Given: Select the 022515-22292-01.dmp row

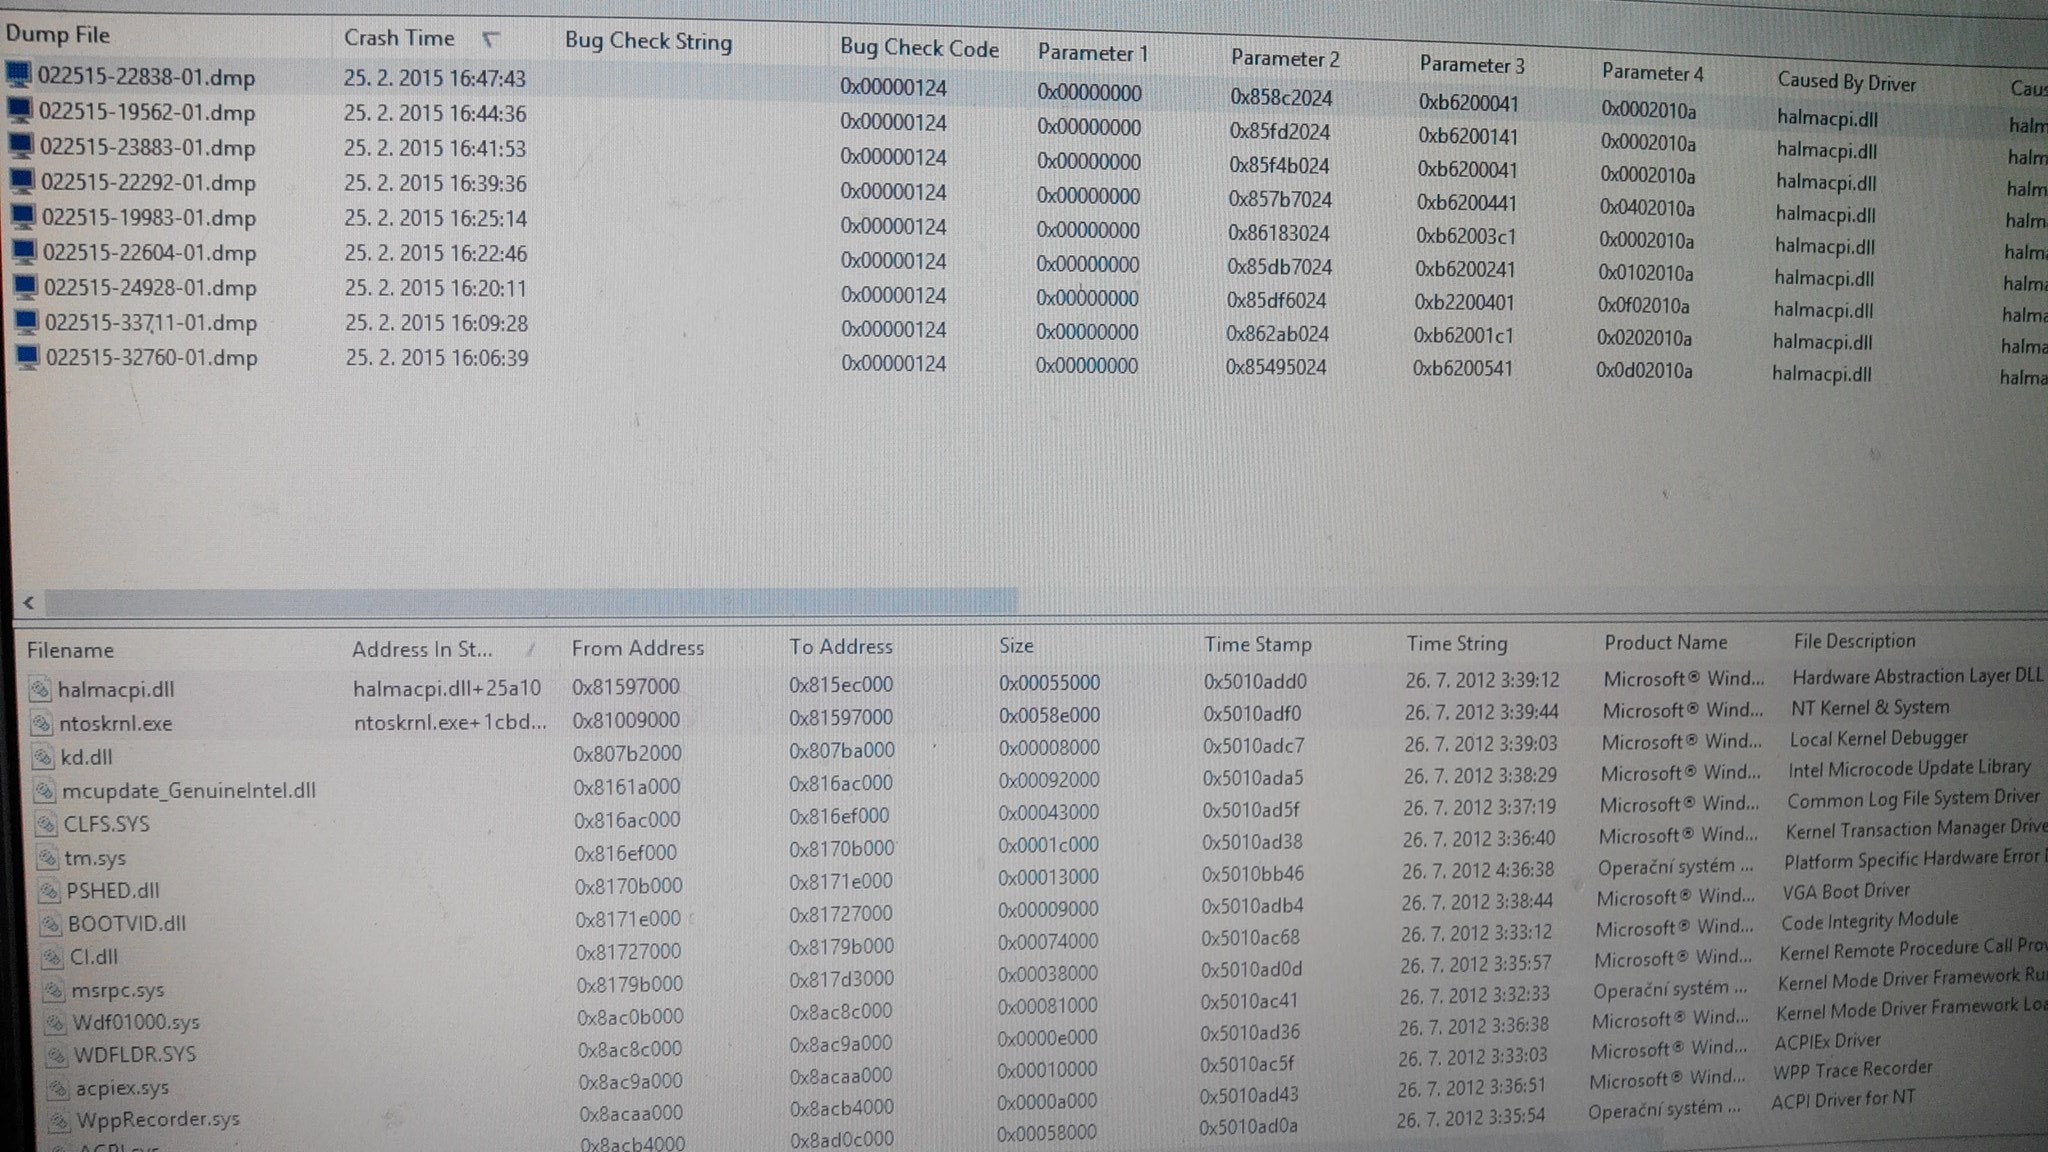Looking at the screenshot, I should coord(148,183).
